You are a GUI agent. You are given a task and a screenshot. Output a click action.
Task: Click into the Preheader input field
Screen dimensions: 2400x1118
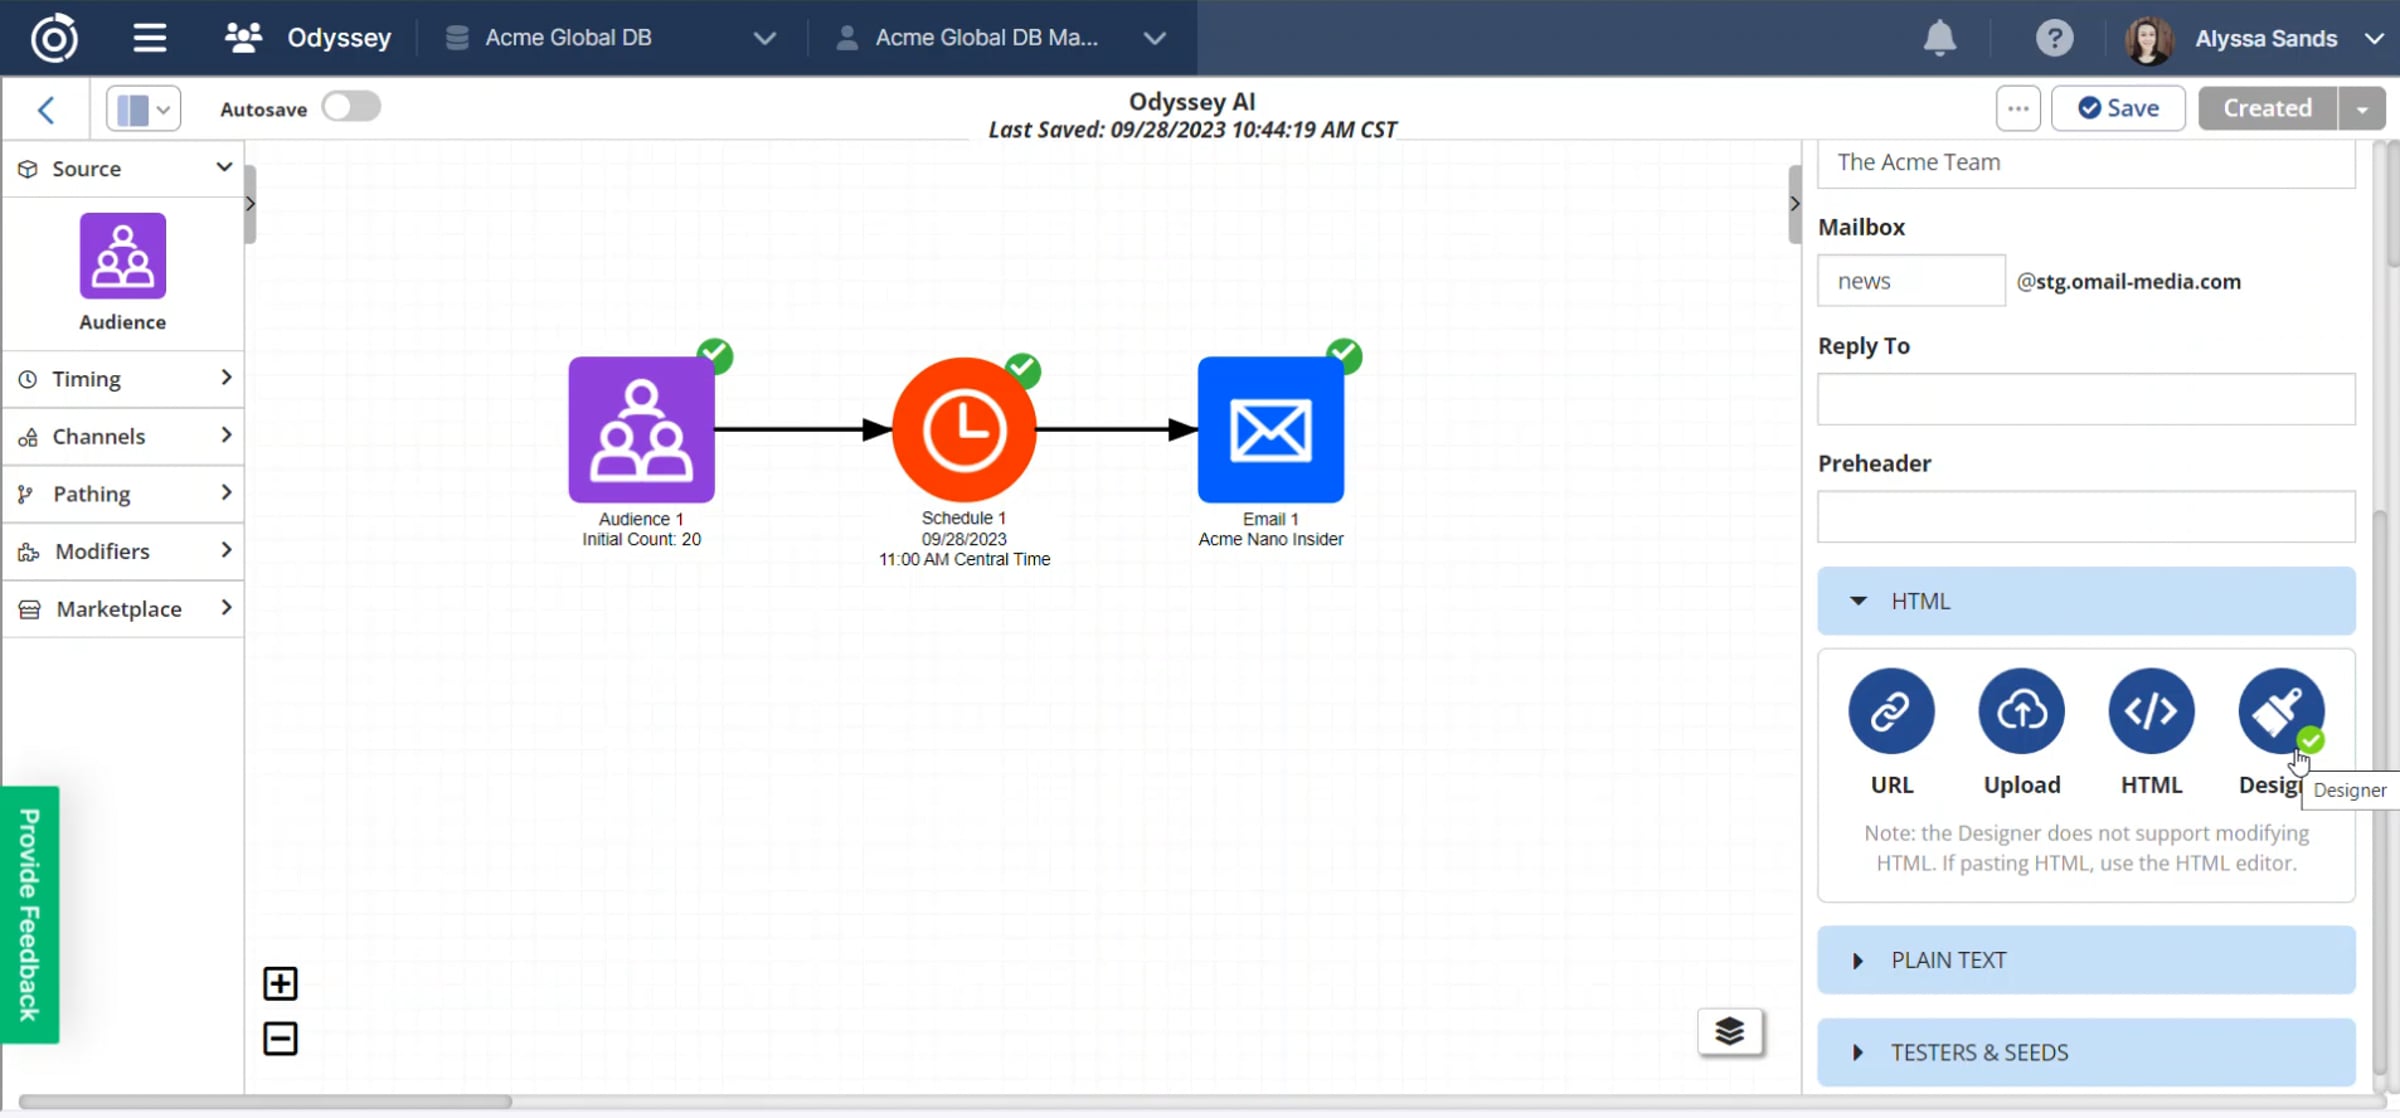2086,516
